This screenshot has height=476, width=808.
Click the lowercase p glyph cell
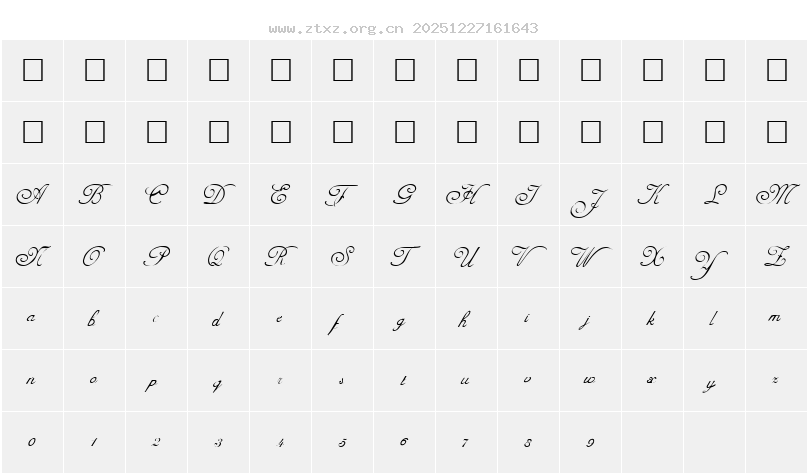(156, 382)
